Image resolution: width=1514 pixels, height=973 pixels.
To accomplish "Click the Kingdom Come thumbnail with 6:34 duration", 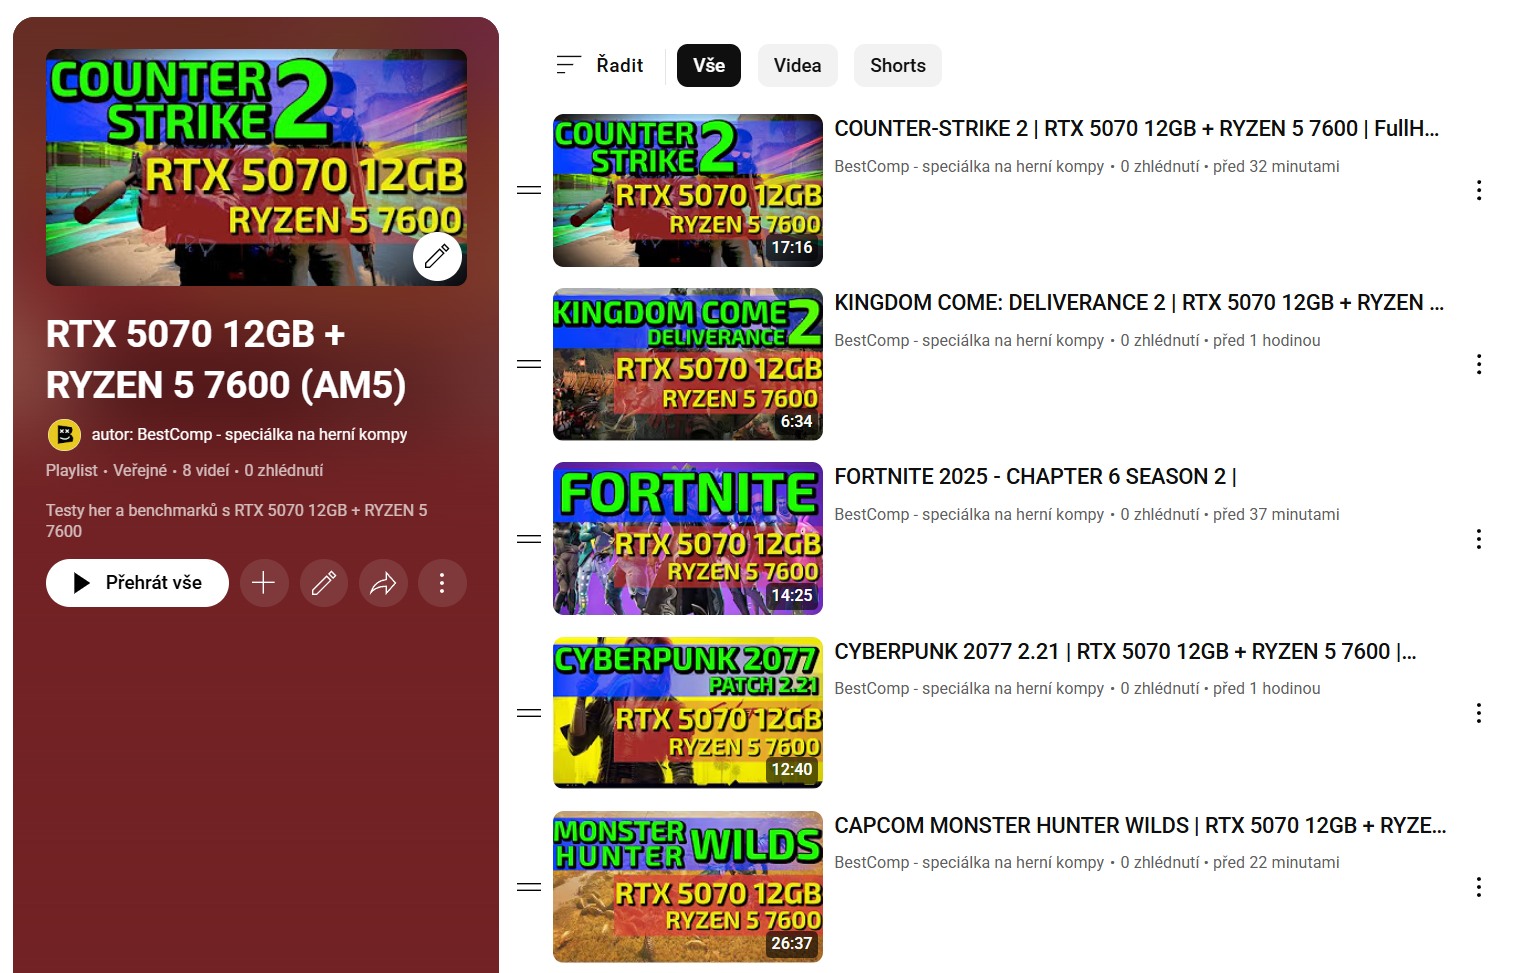I will click(x=688, y=364).
